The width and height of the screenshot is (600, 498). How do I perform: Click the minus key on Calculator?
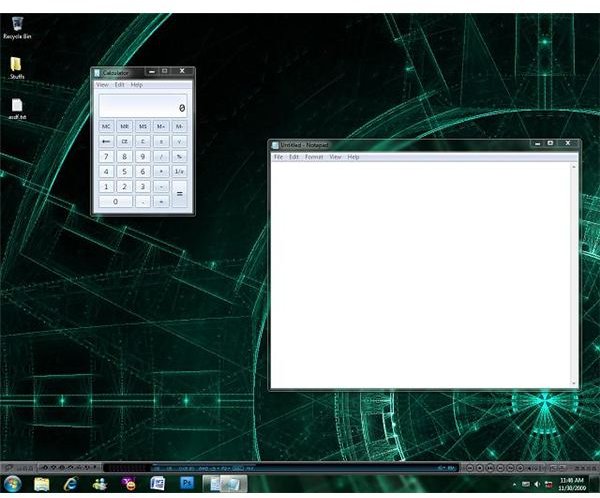click(161, 187)
